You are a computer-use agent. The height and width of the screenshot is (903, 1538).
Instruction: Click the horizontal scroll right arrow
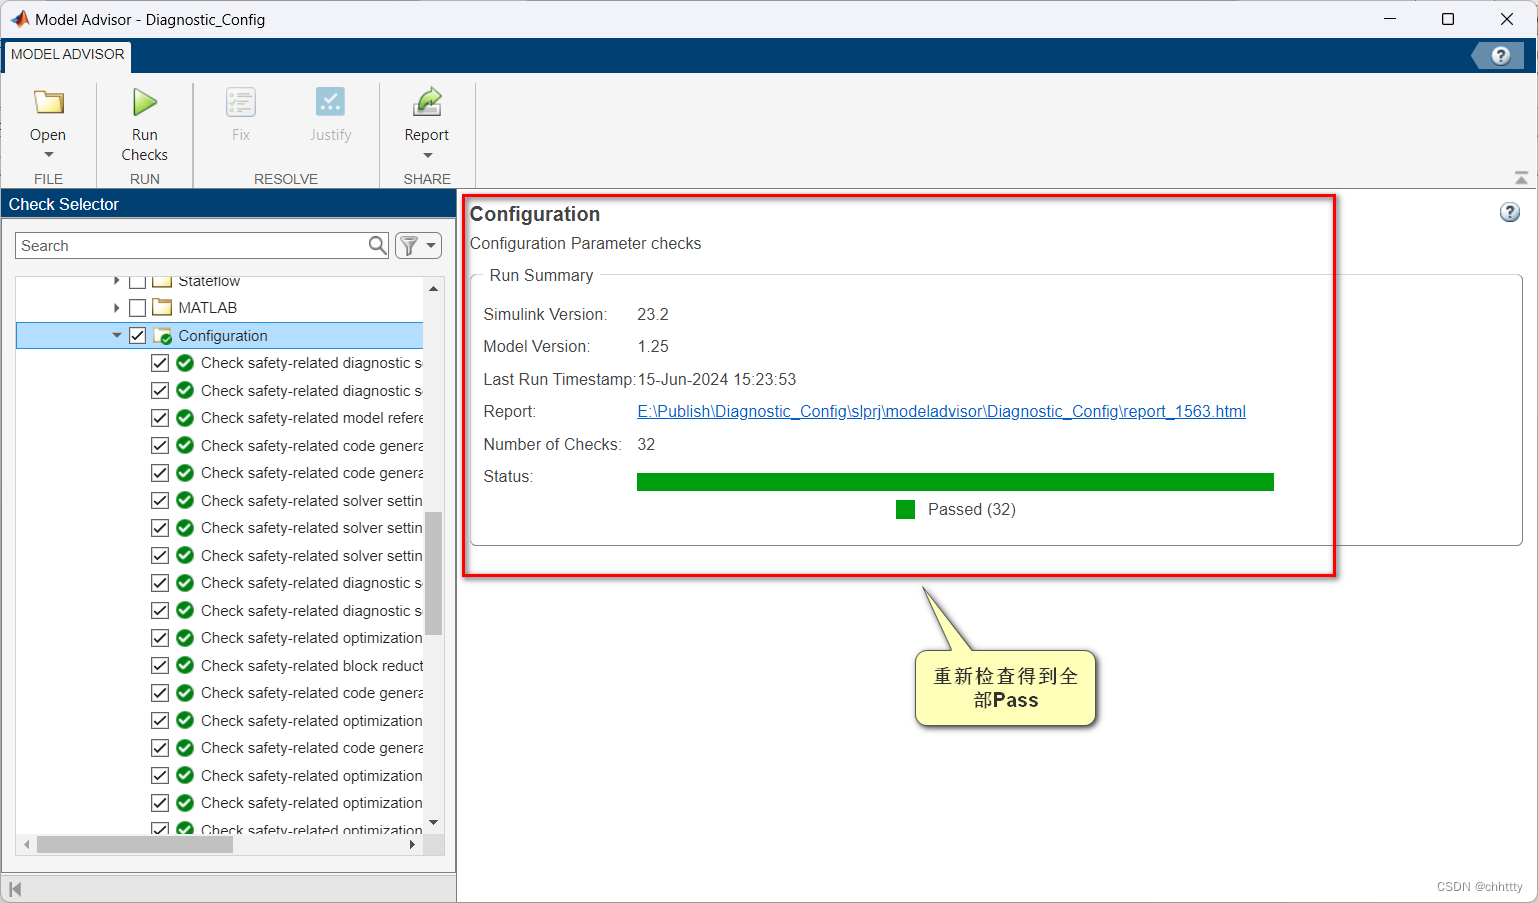pos(413,845)
